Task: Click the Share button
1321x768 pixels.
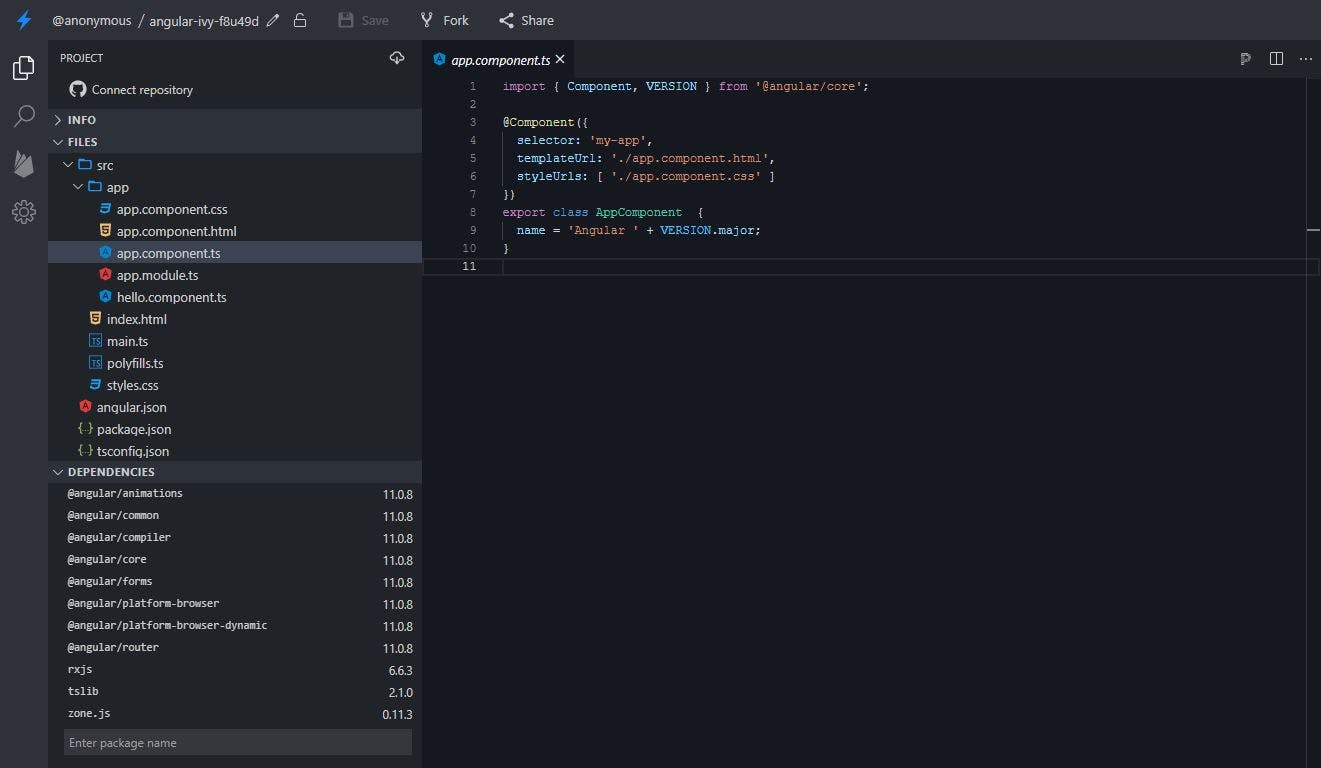Action: [526, 20]
